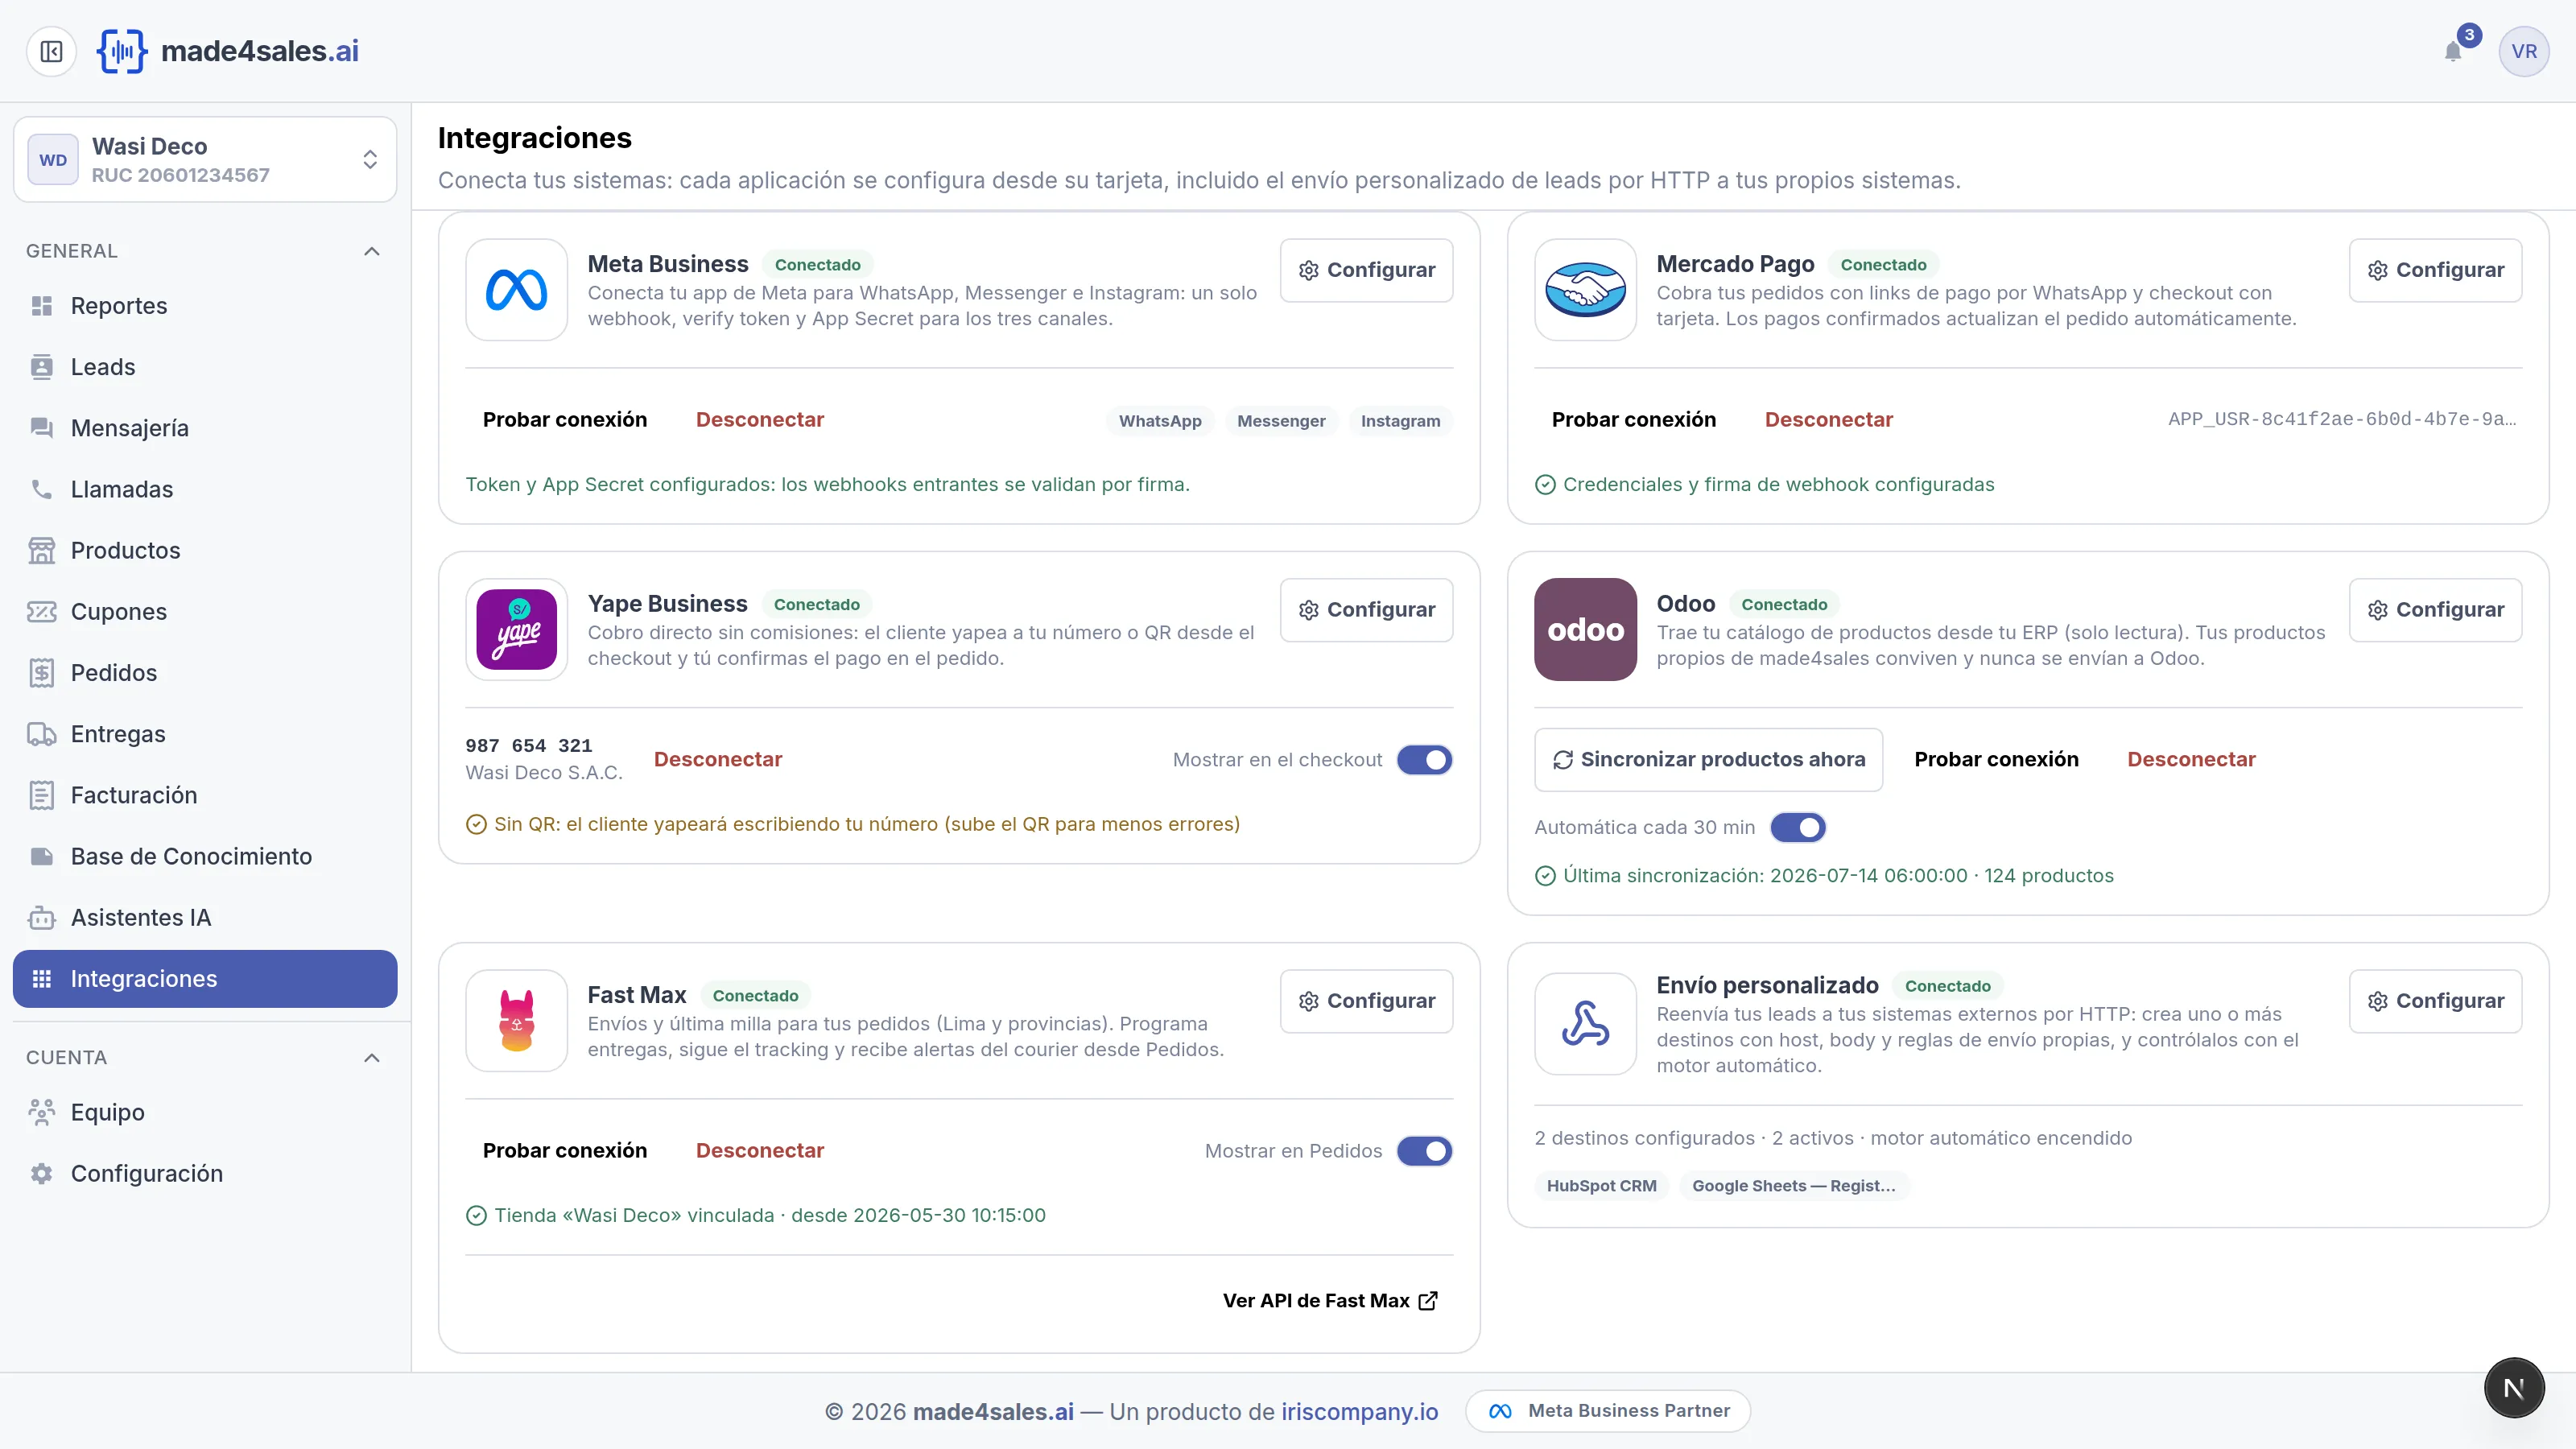The image size is (2576, 1449).
Task: Open Configurar for Envío personalizado
Action: (x=2435, y=1001)
